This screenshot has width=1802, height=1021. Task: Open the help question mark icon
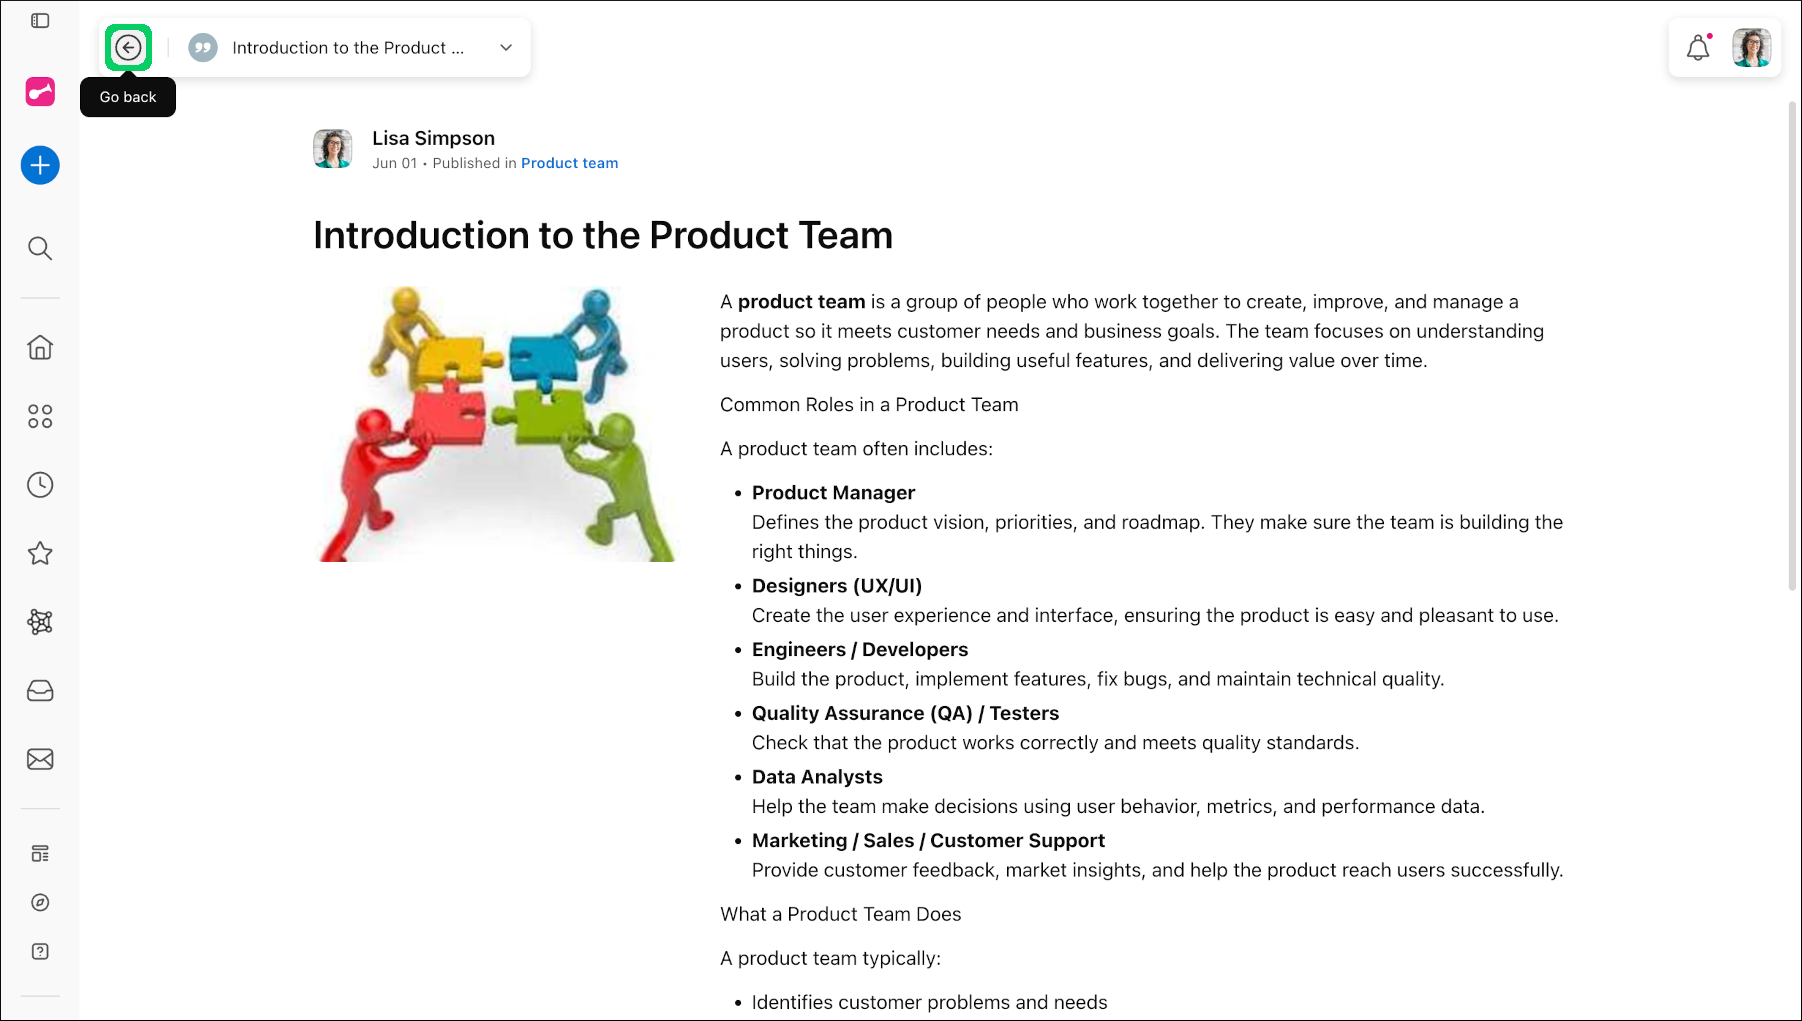coord(40,951)
